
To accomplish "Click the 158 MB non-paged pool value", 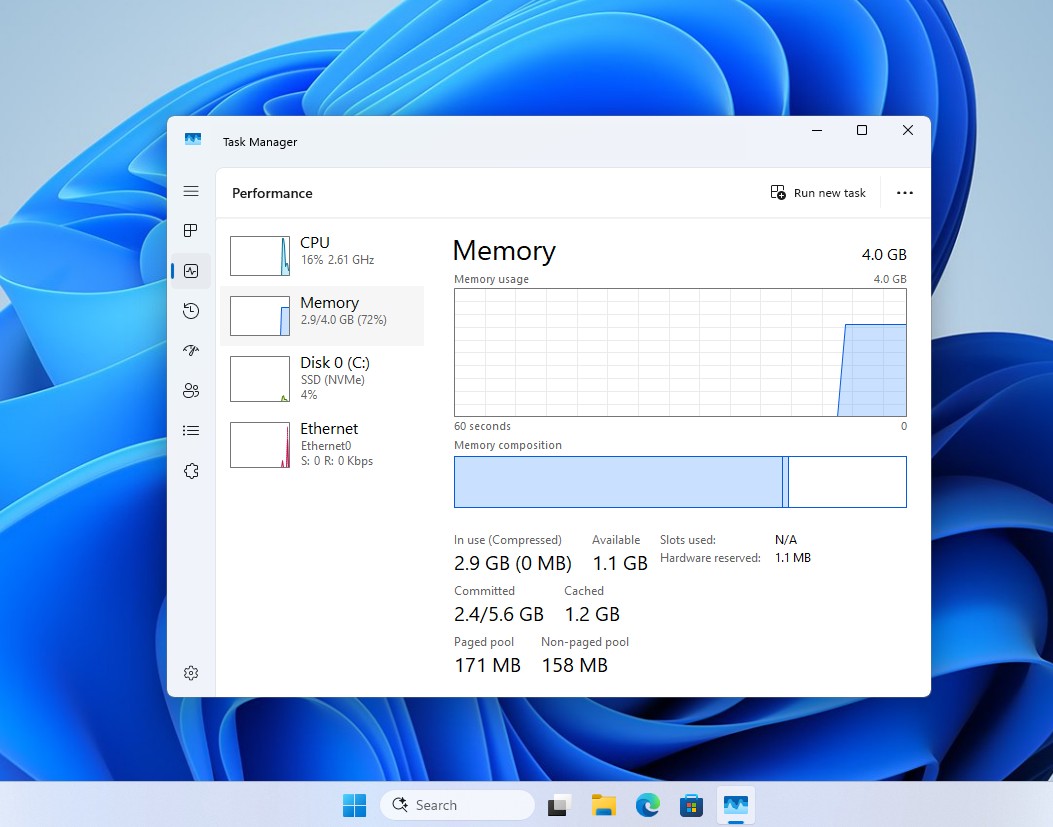I will [574, 665].
